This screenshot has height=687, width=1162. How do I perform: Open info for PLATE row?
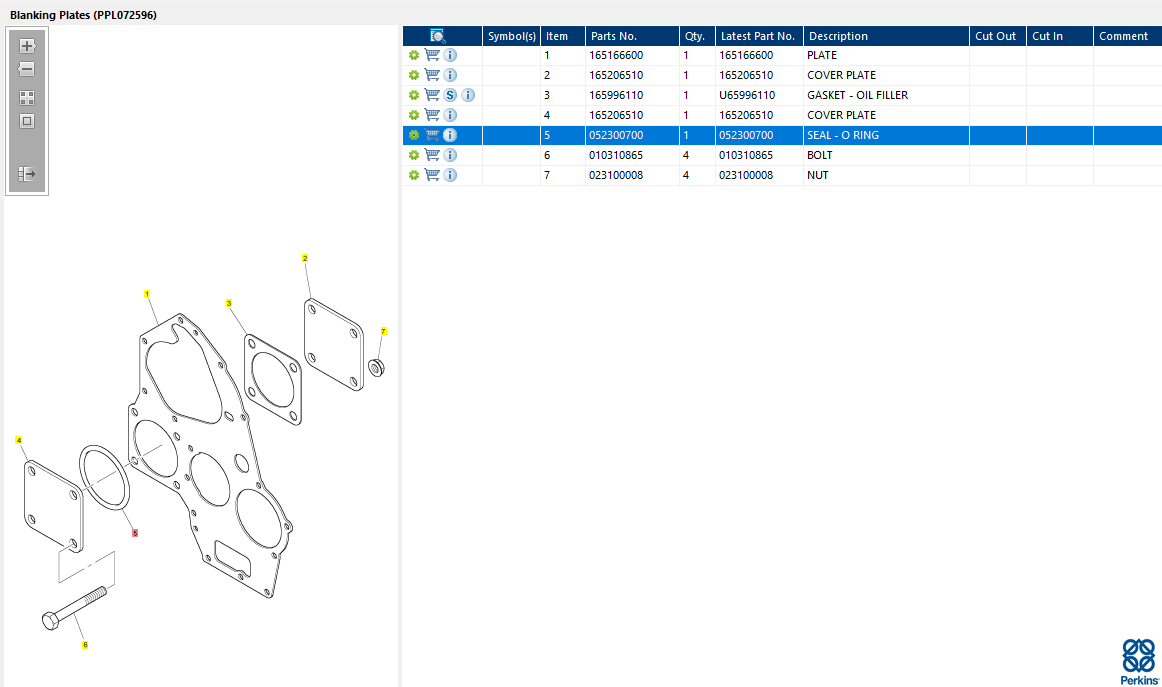click(450, 55)
